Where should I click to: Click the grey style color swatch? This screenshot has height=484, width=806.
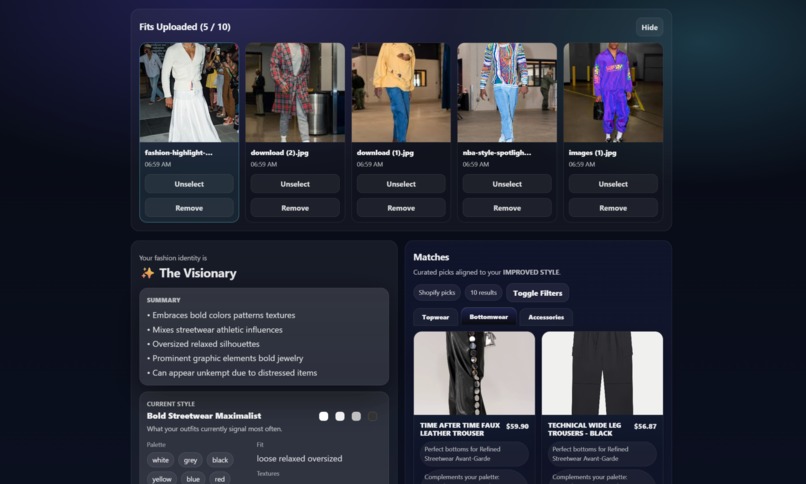356,416
